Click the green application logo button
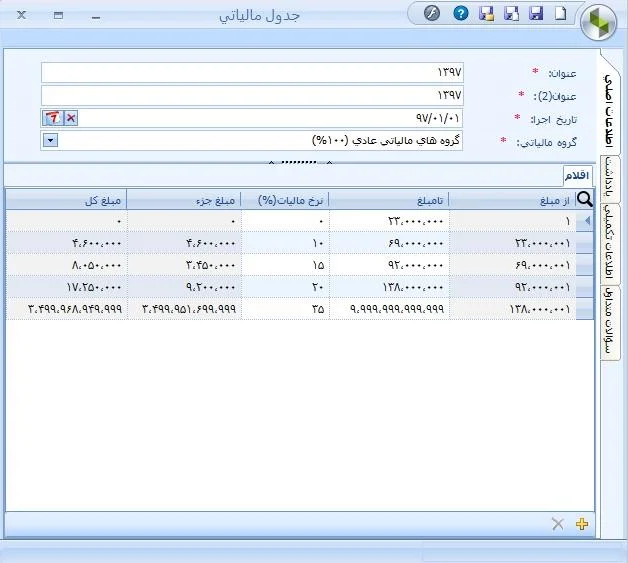 (600, 20)
